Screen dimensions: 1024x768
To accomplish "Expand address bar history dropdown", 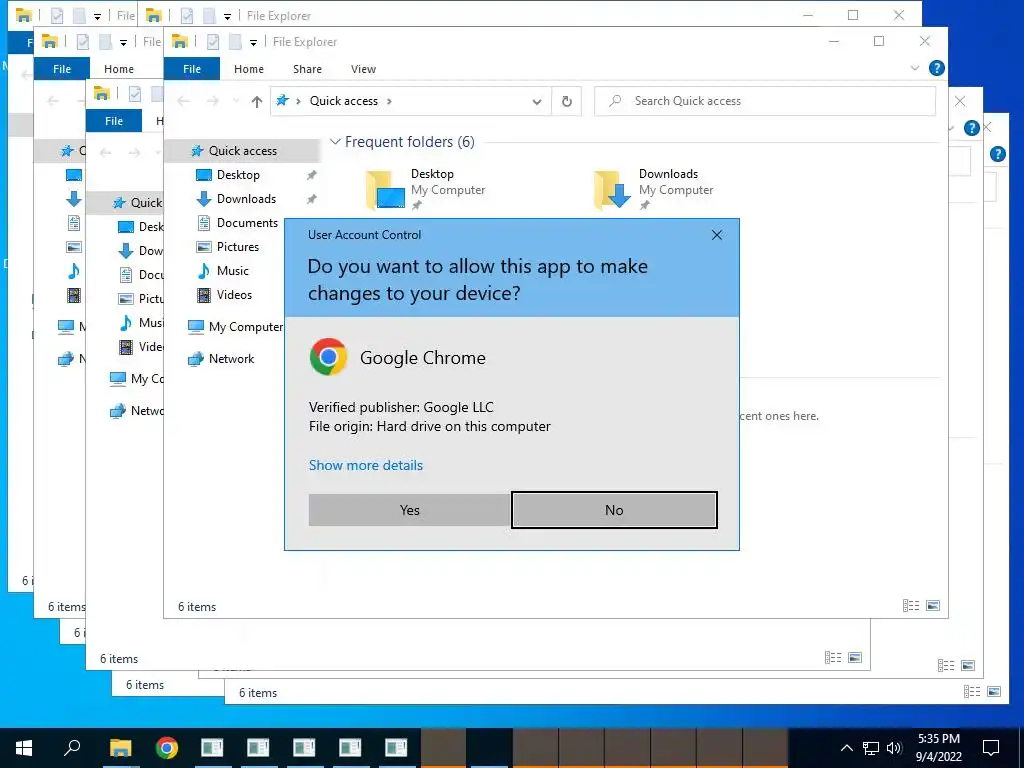I will point(537,101).
